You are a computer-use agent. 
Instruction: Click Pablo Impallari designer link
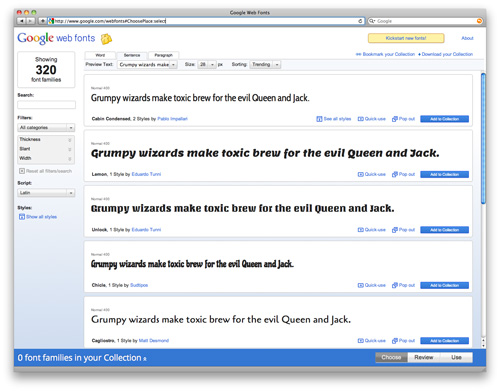[172, 119]
